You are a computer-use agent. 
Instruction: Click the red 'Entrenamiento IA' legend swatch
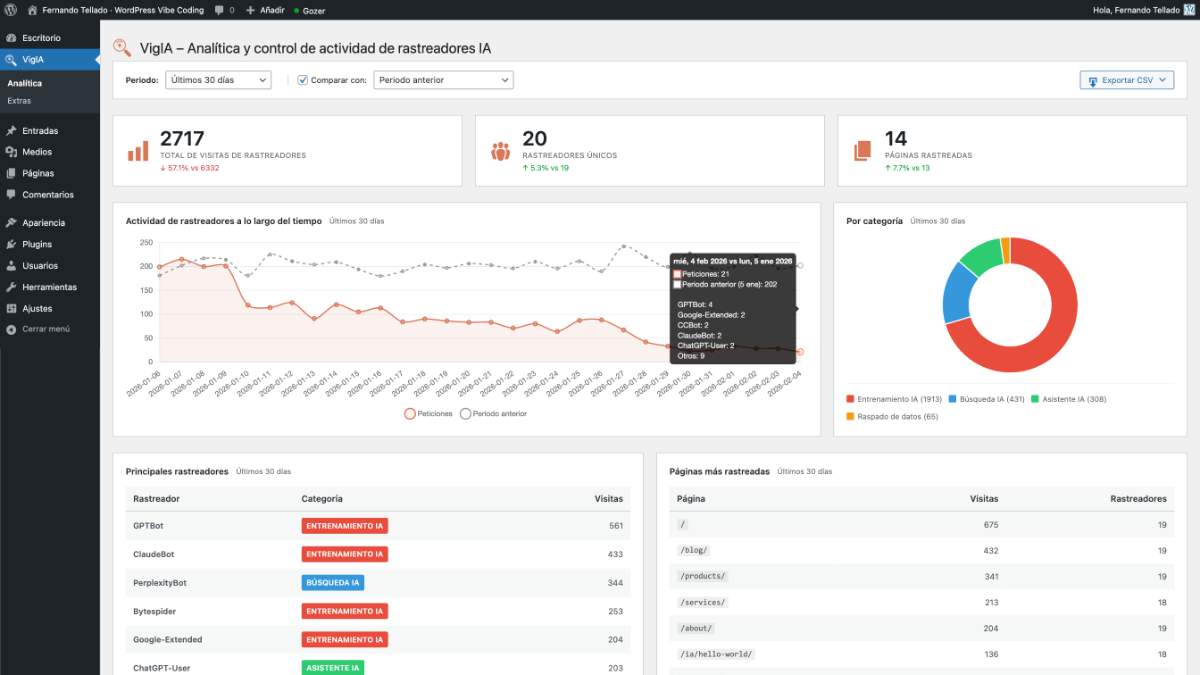[850, 399]
